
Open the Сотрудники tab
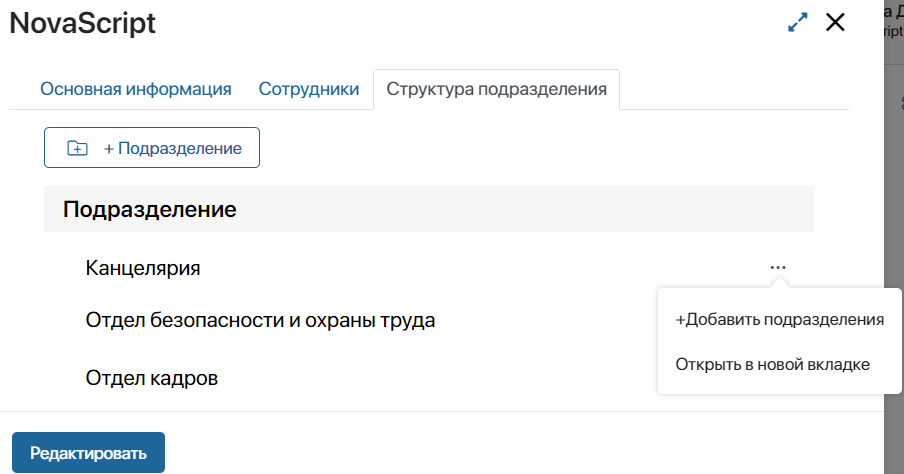click(x=308, y=89)
